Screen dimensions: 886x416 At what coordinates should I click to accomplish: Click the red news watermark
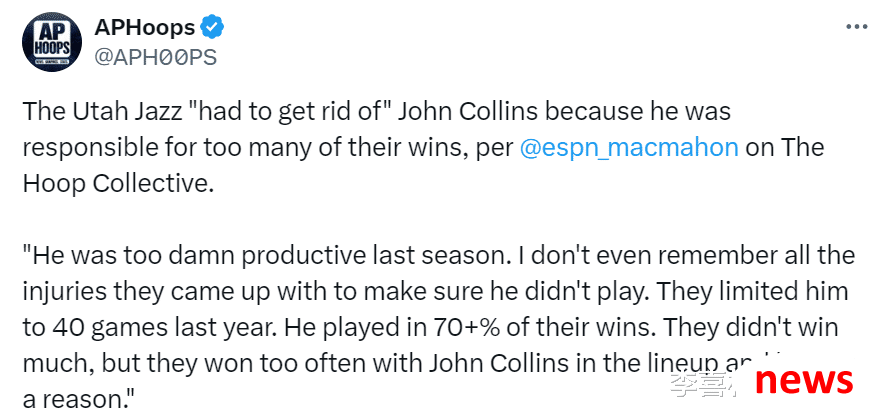click(x=804, y=380)
